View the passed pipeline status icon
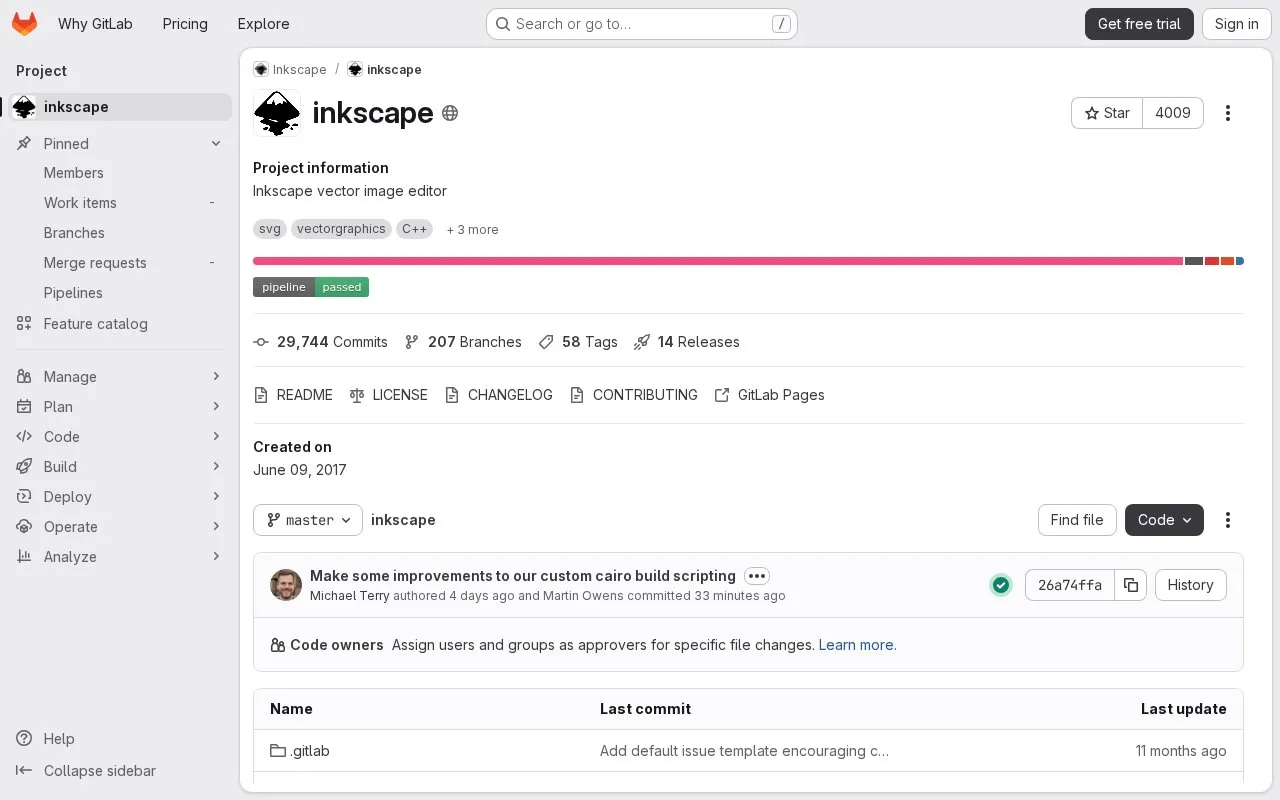 pyautogui.click(x=1001, y=585)
